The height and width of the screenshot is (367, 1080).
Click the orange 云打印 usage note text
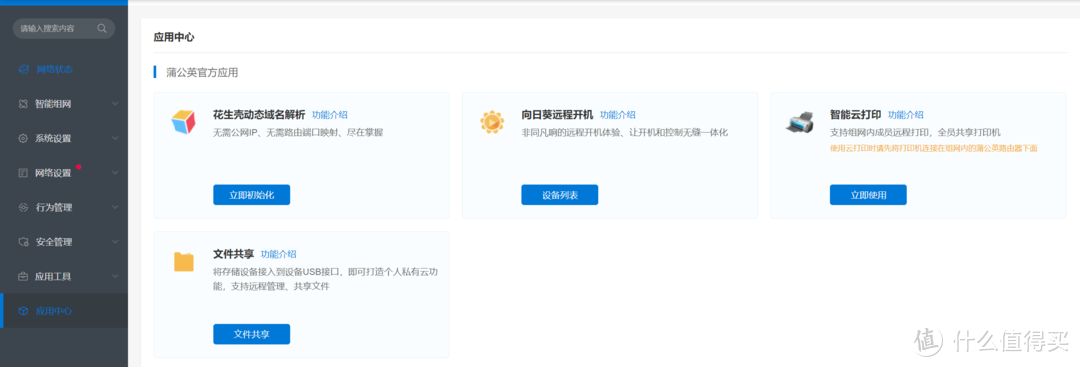pos(933,148)
